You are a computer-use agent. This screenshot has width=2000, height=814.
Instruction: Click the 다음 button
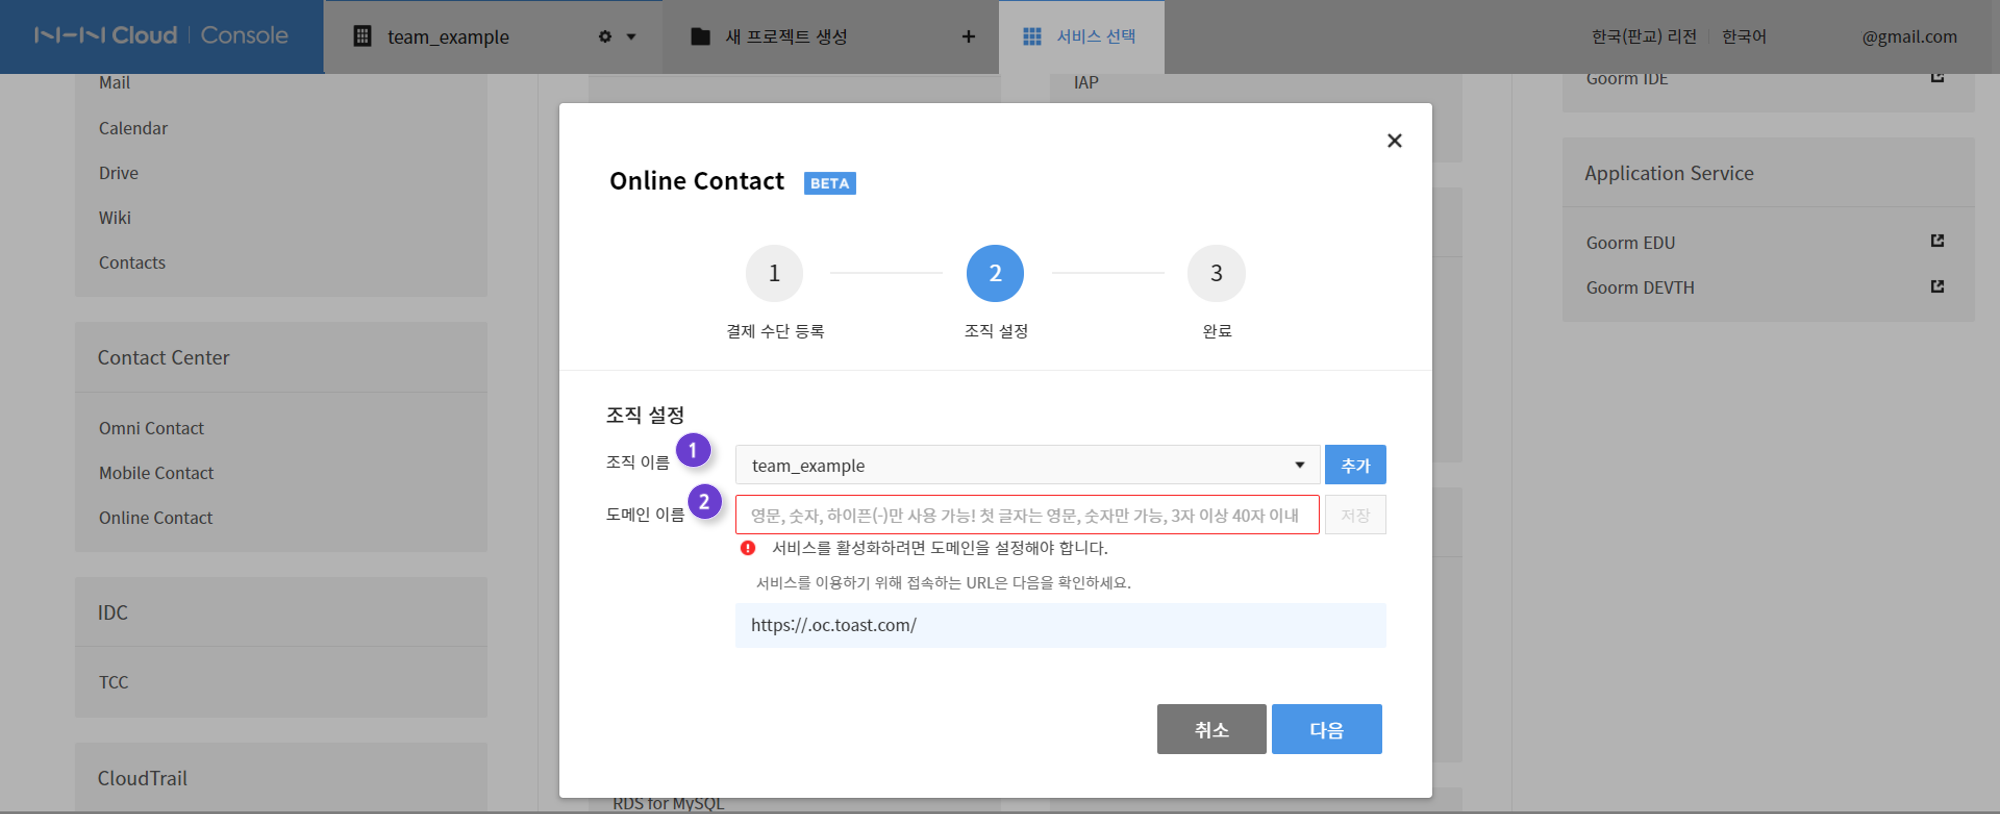(x=1326, y=729)
